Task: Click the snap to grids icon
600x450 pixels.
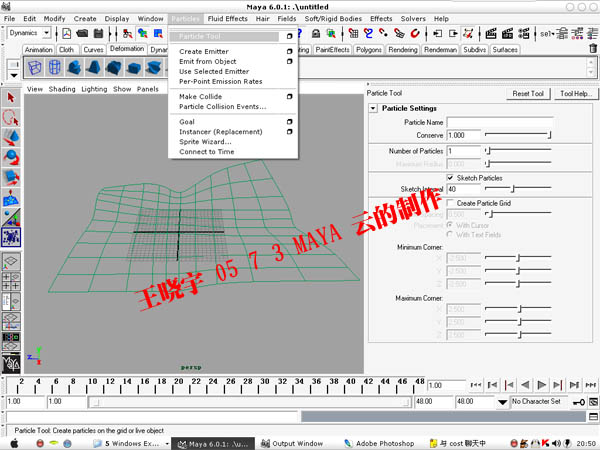Action: [x=353, y=34]
